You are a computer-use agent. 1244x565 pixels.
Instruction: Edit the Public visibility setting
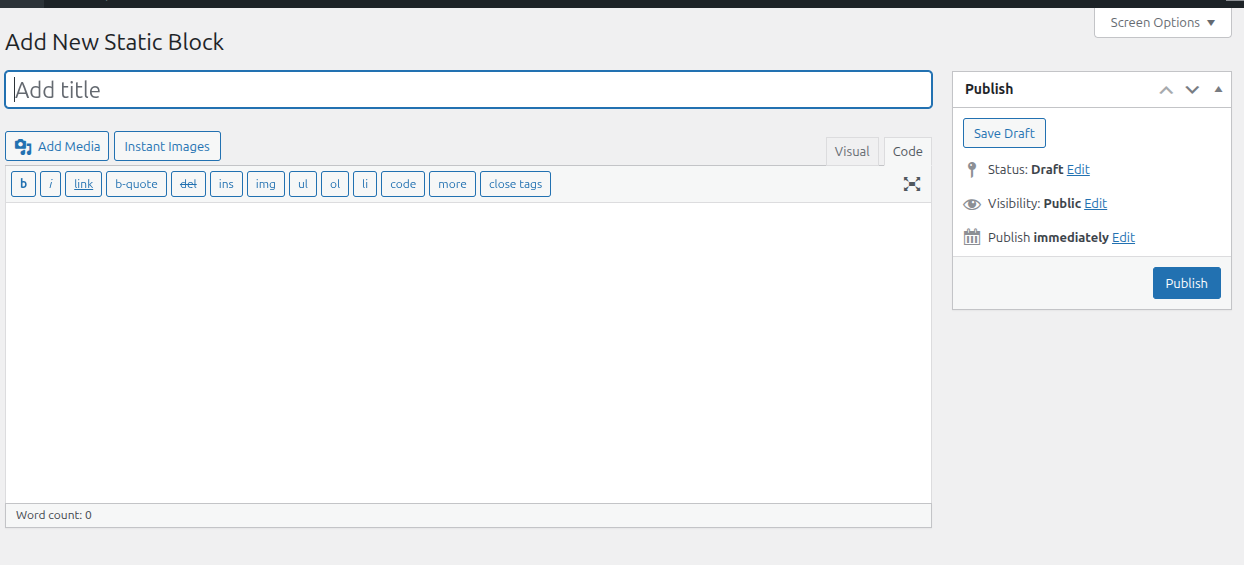click(x=1095, y=204)
